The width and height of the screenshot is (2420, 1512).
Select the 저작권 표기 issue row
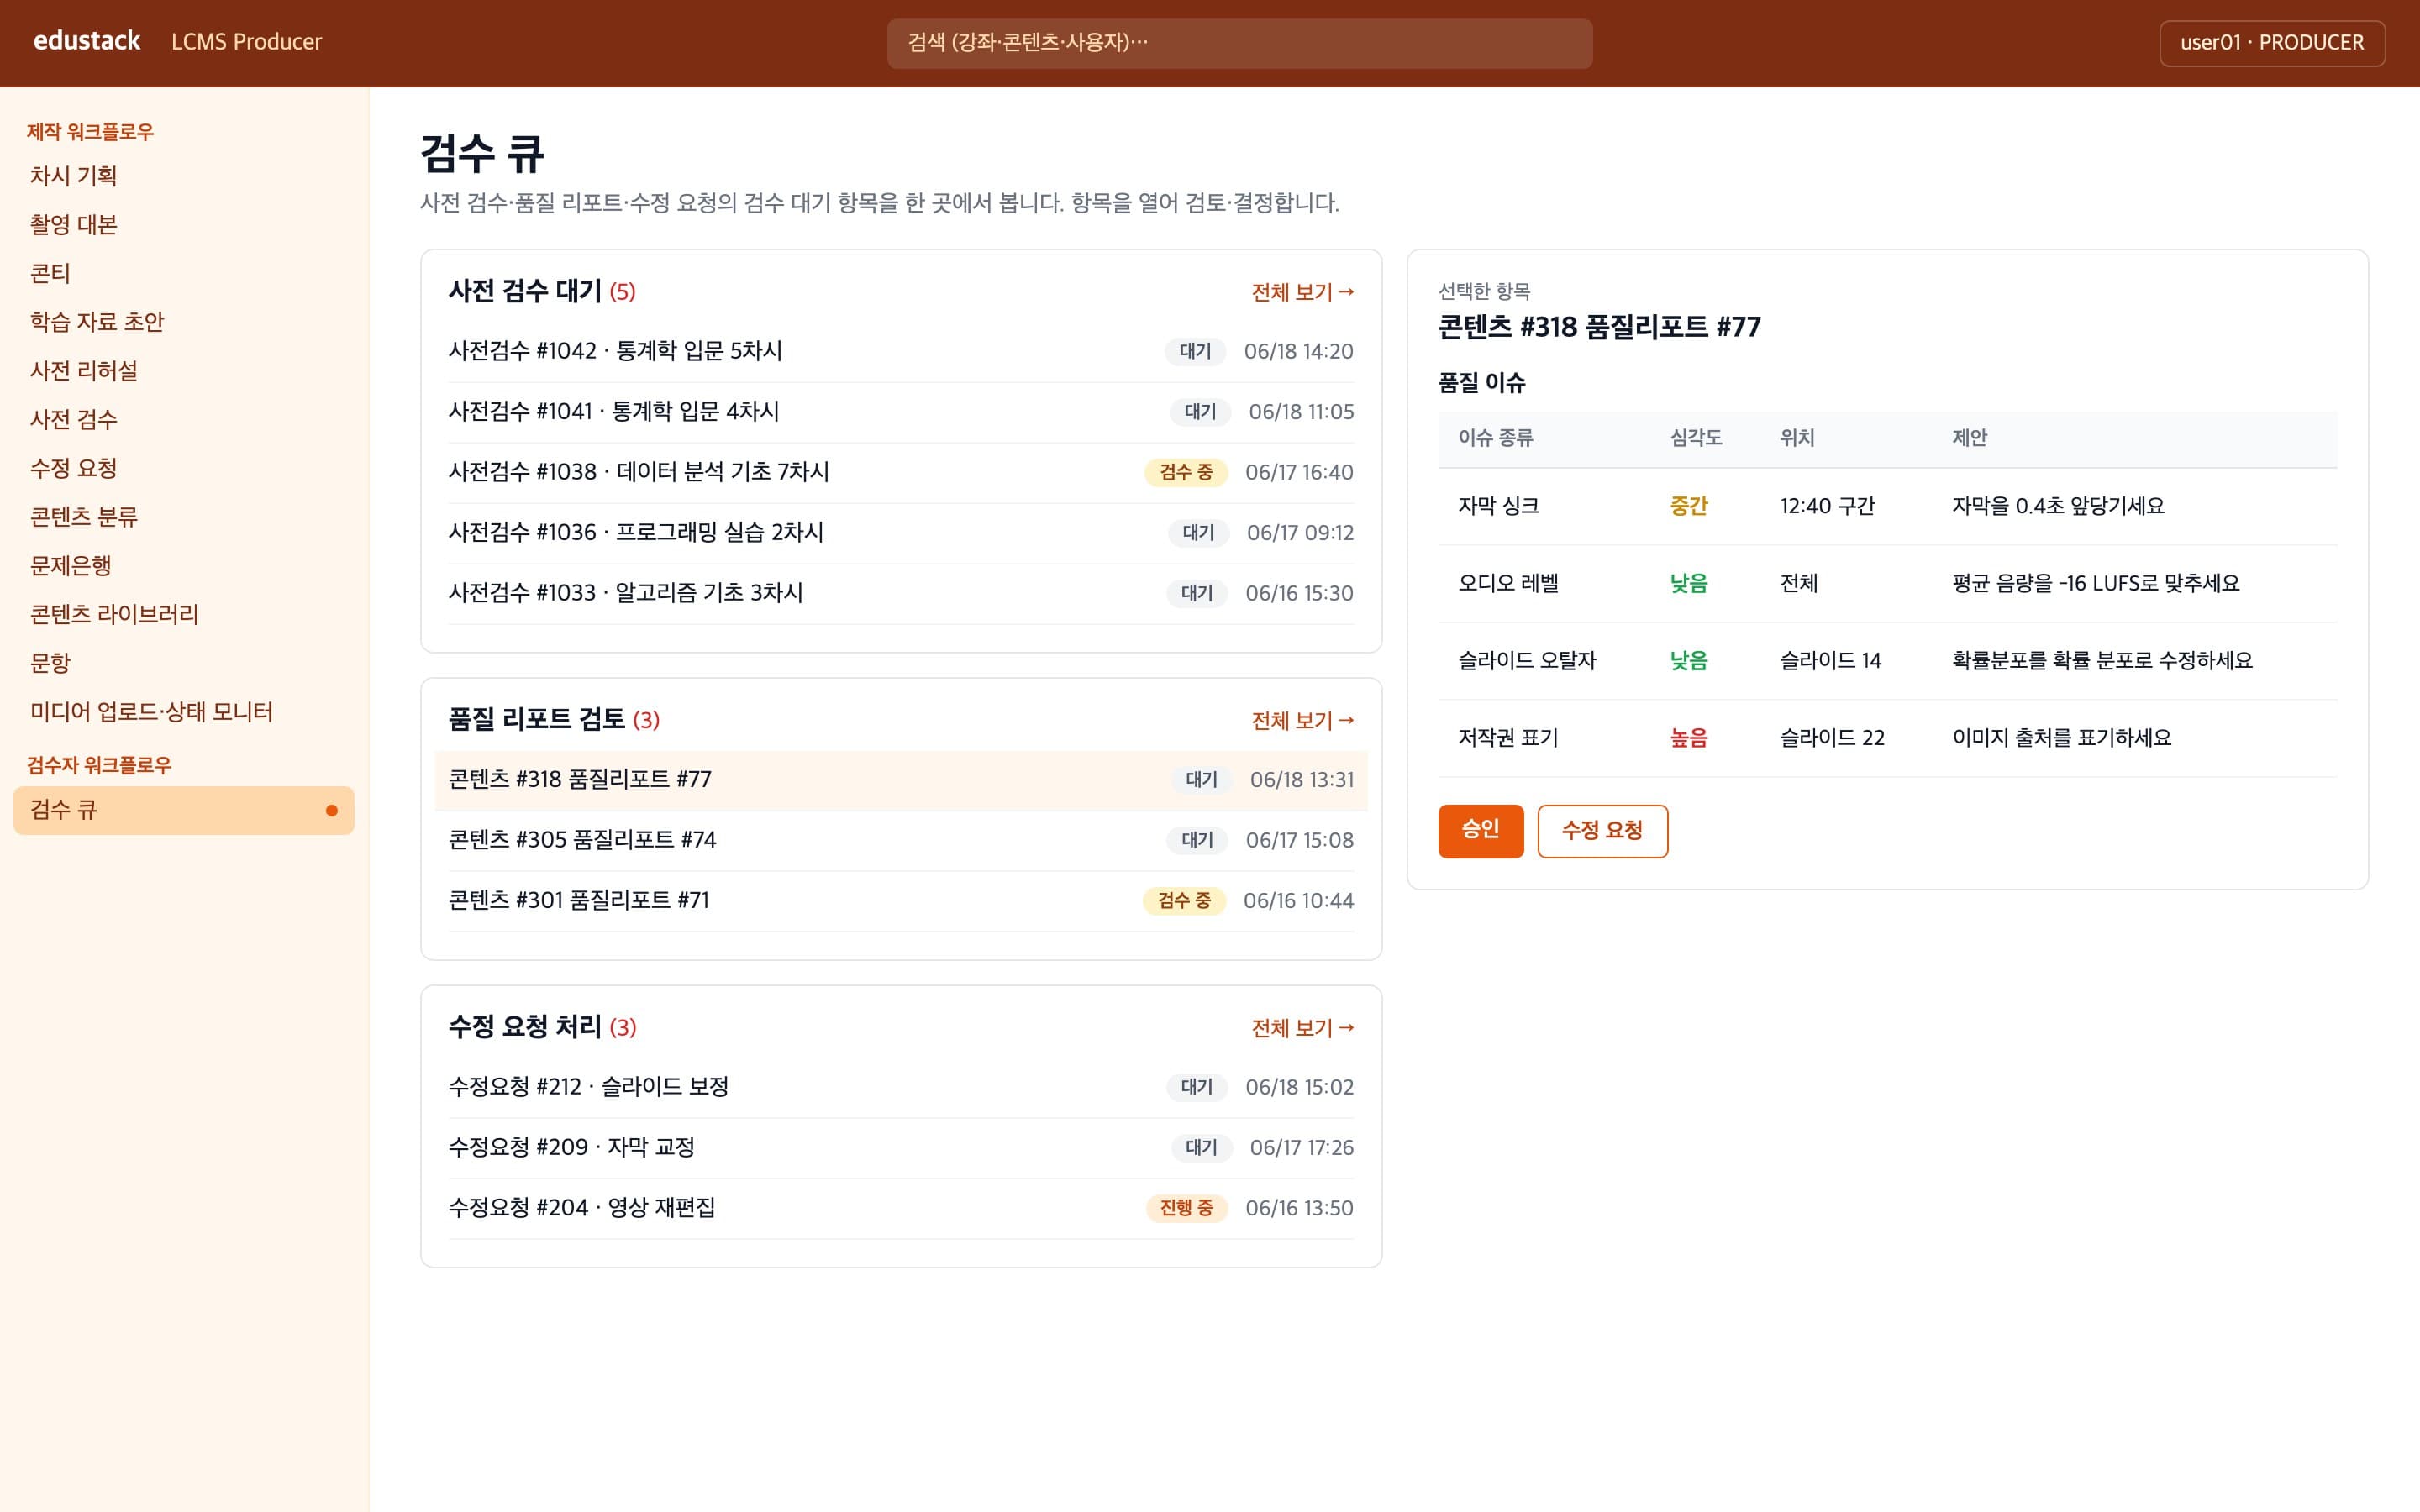tap(1887, 738)
